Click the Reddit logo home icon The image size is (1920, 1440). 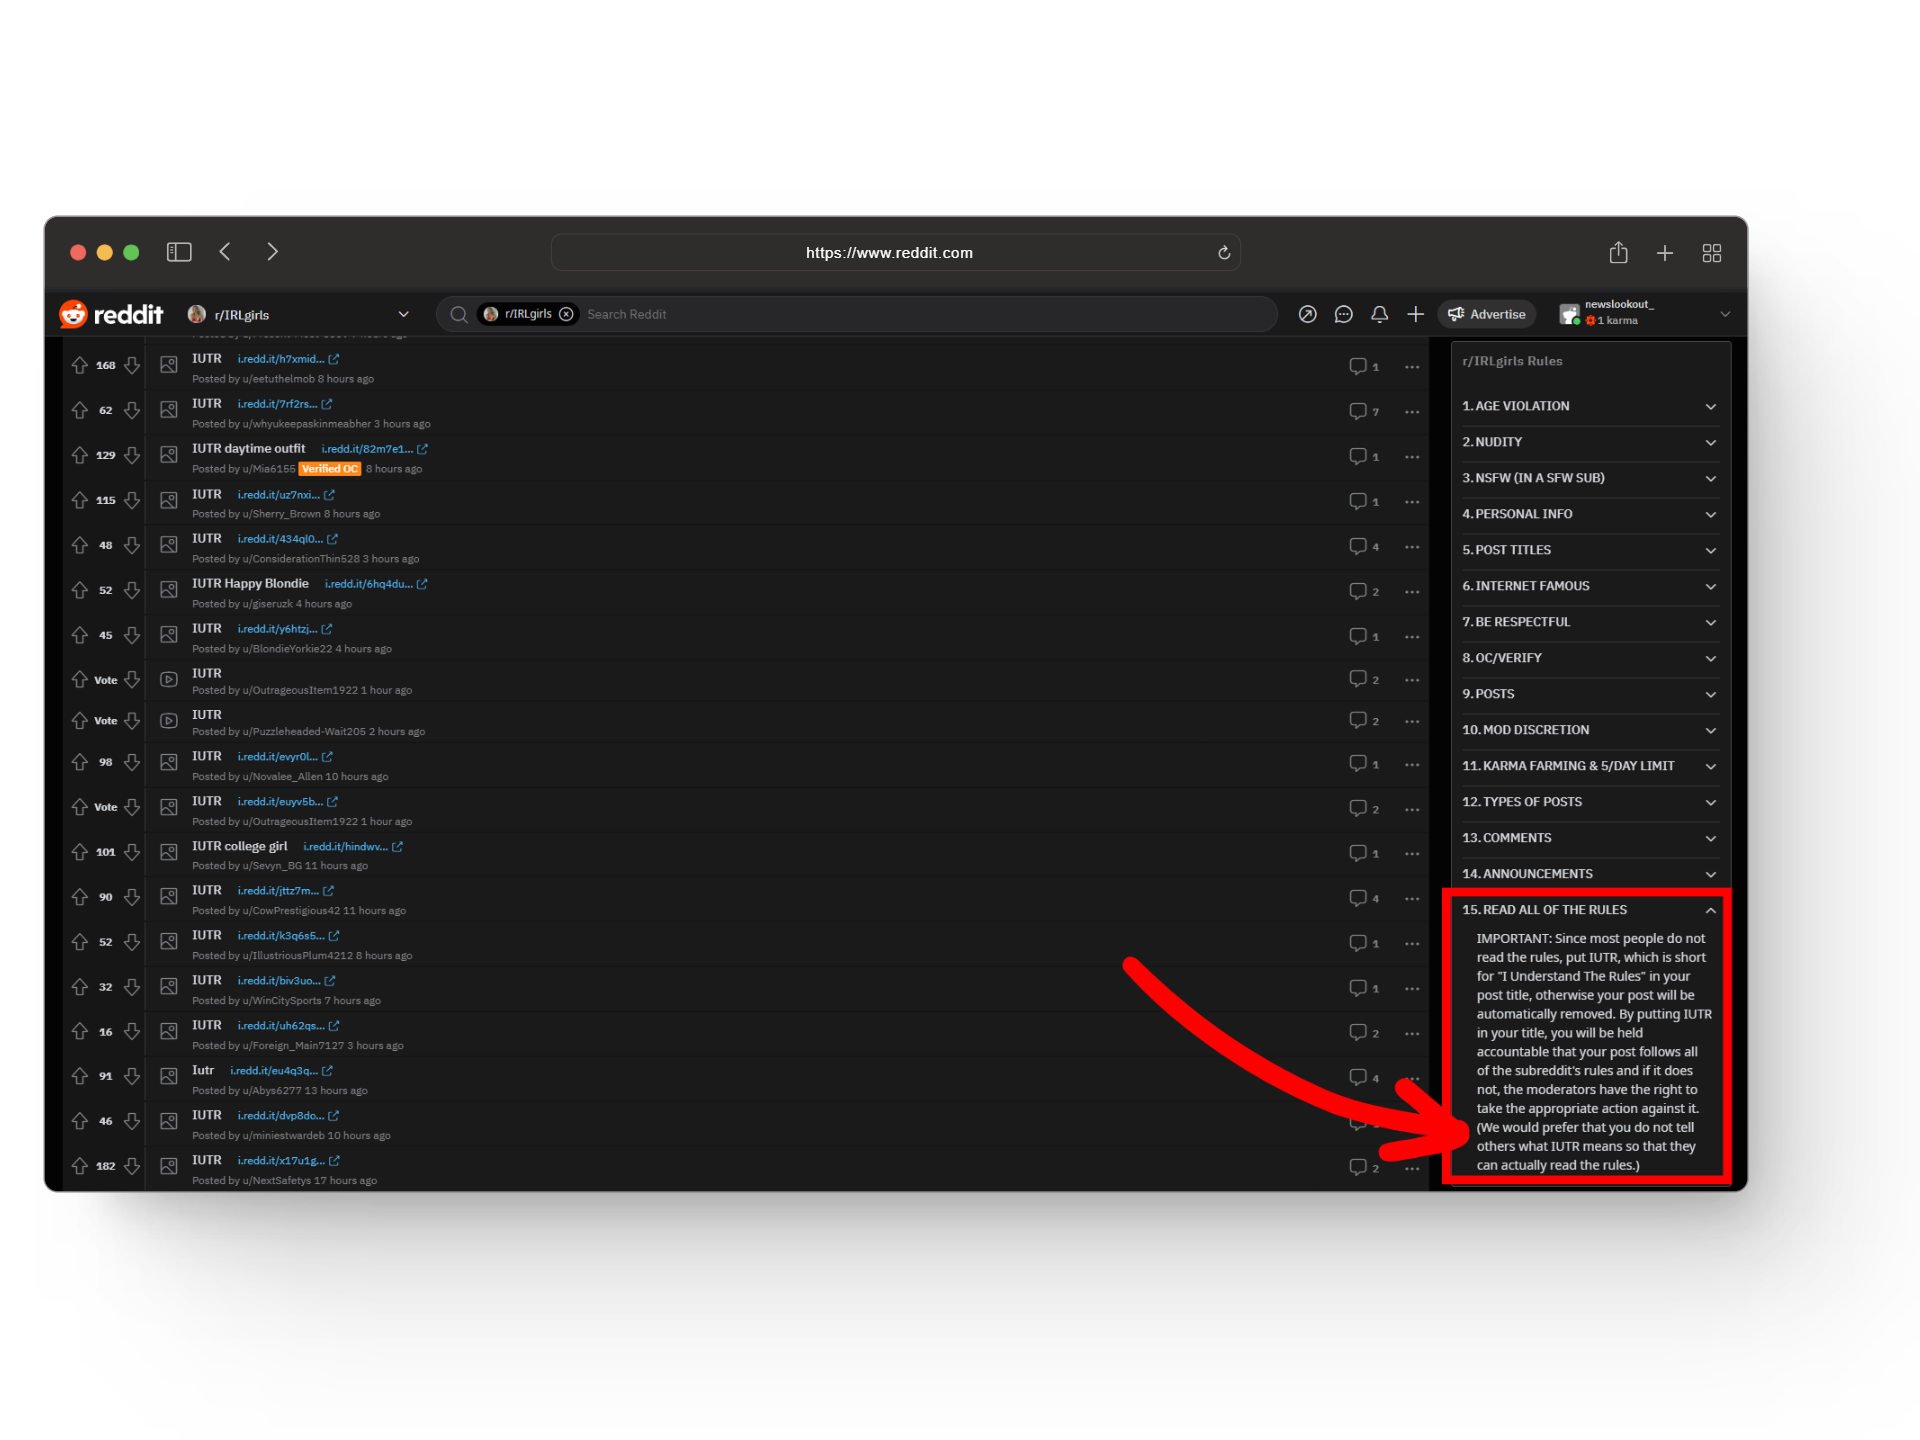pyautogui.click(x=74, y=314)
